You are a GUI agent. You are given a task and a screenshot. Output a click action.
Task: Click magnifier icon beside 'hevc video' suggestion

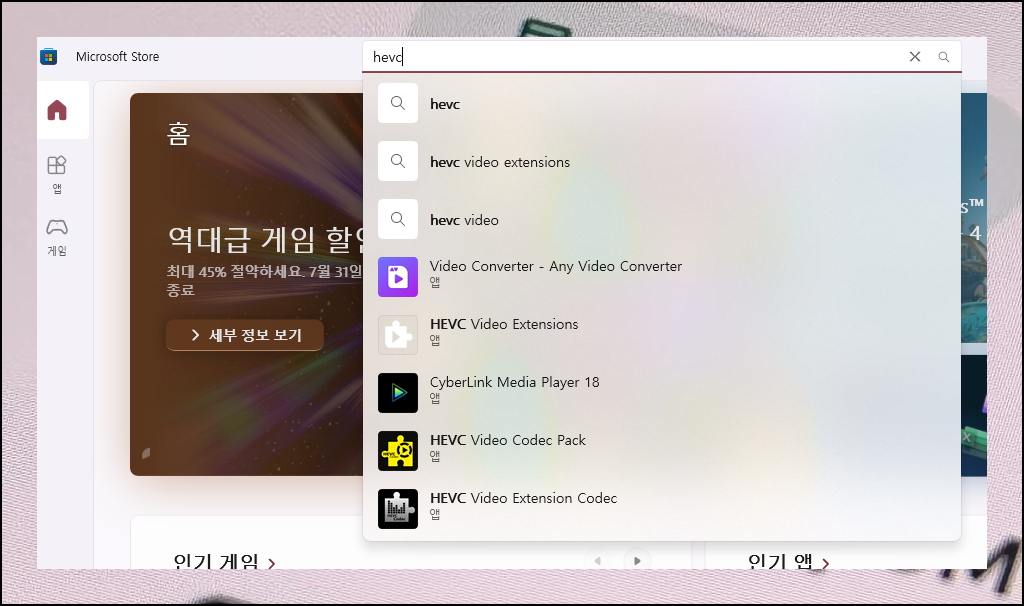click(398, 219)
